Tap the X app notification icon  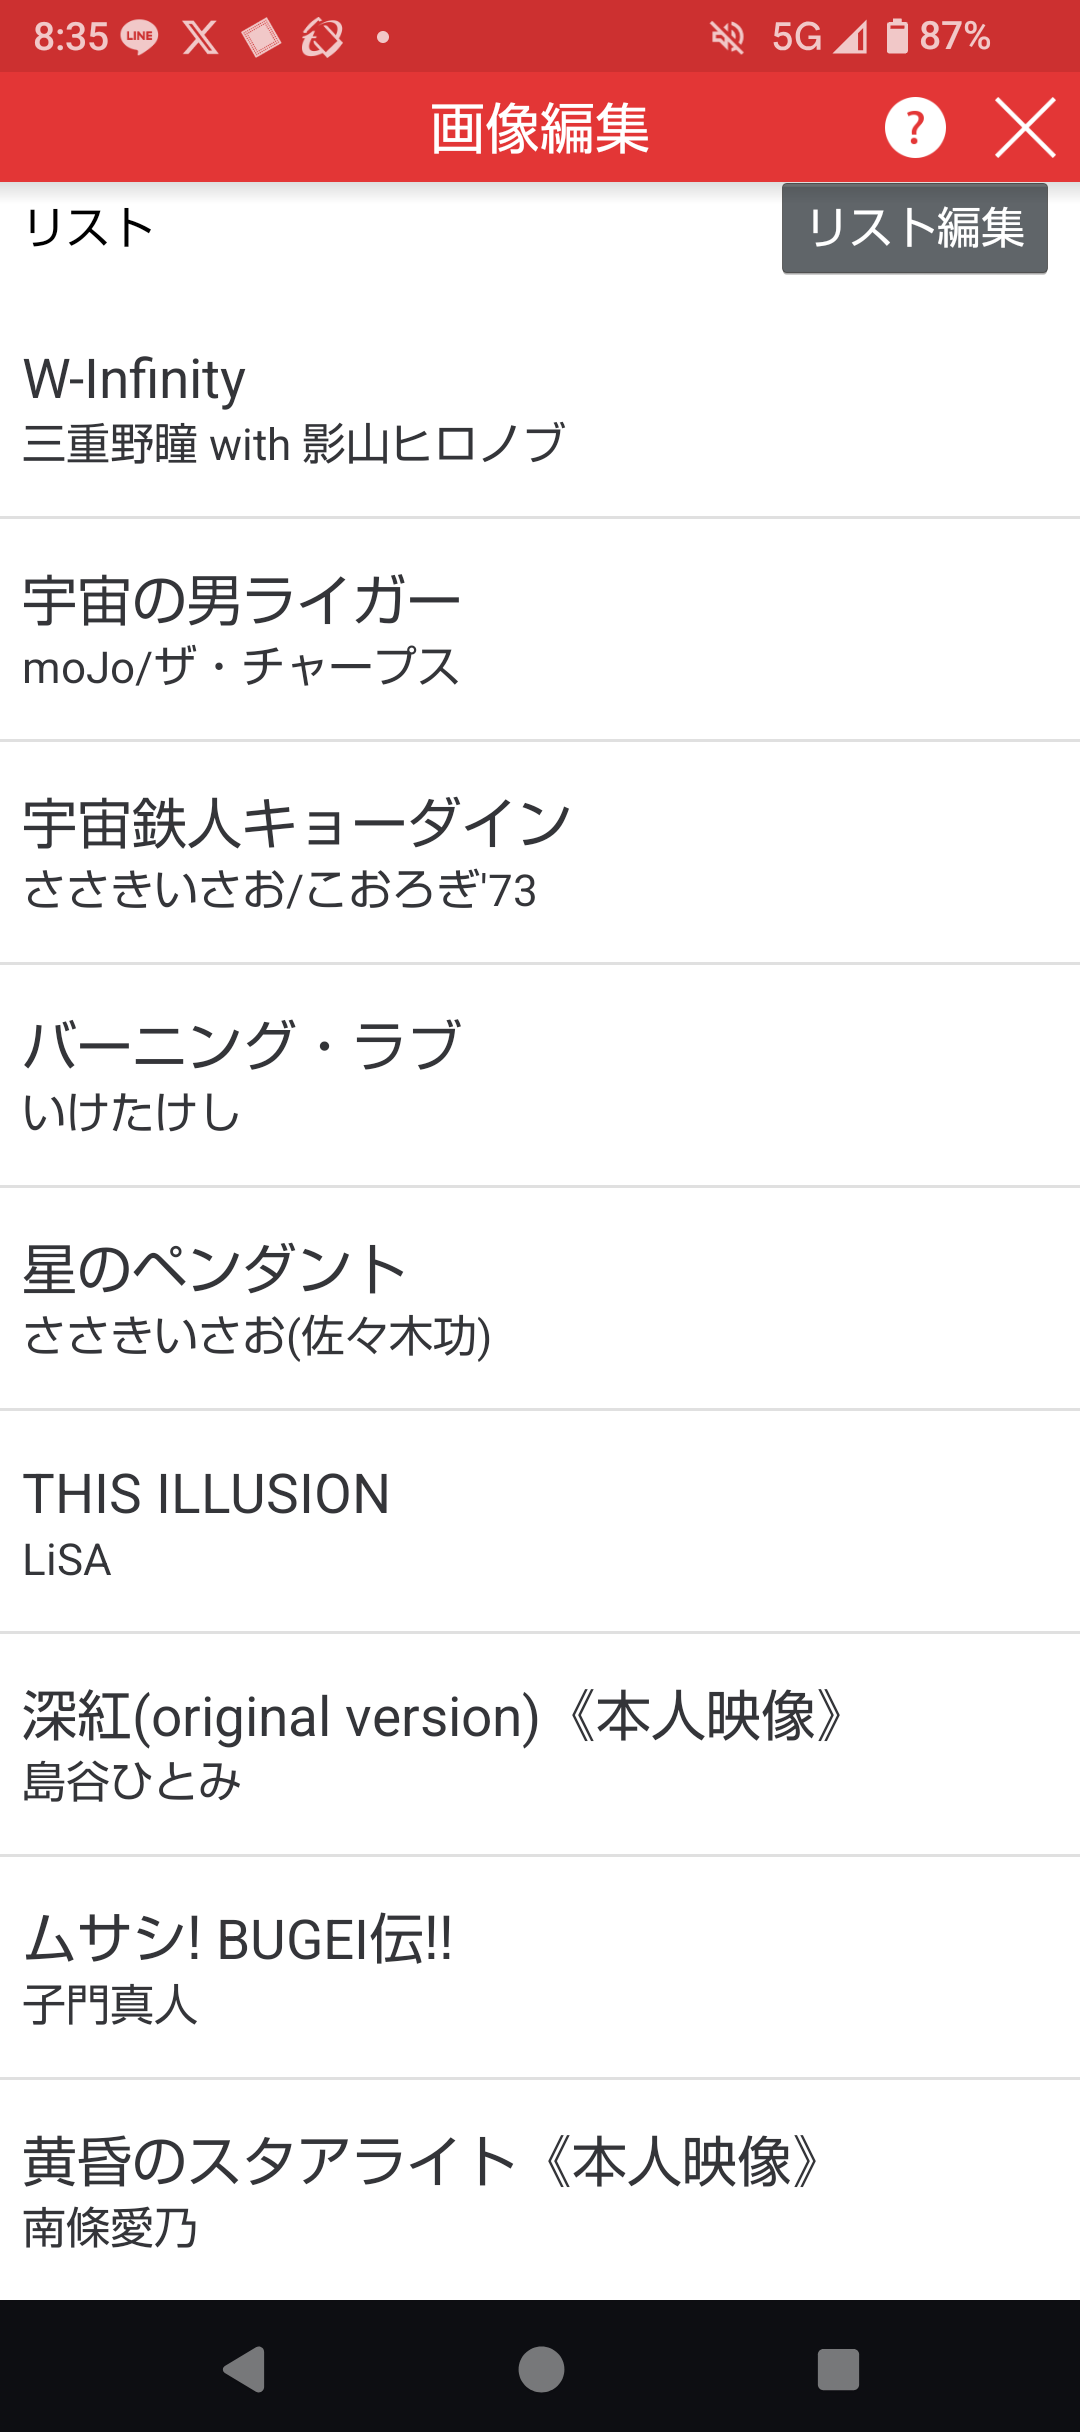pos(200,38)
